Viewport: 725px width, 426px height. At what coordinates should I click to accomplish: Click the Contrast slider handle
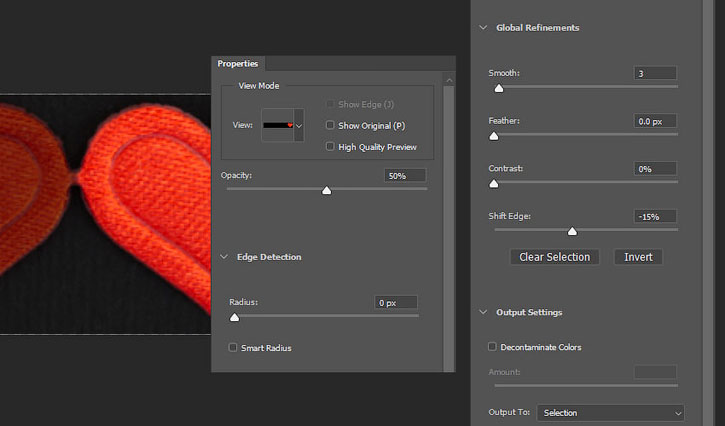494,184
